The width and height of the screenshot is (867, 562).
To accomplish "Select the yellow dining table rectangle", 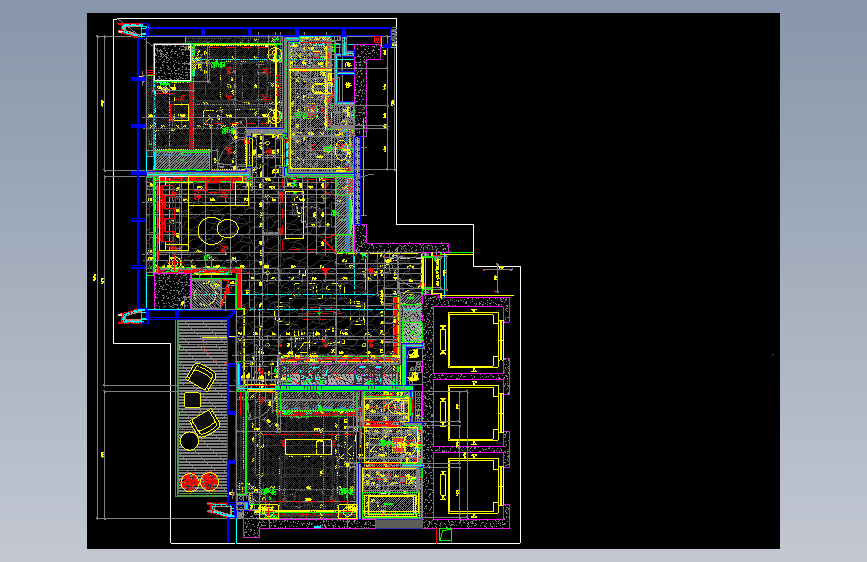I will (x=294, y=215).
